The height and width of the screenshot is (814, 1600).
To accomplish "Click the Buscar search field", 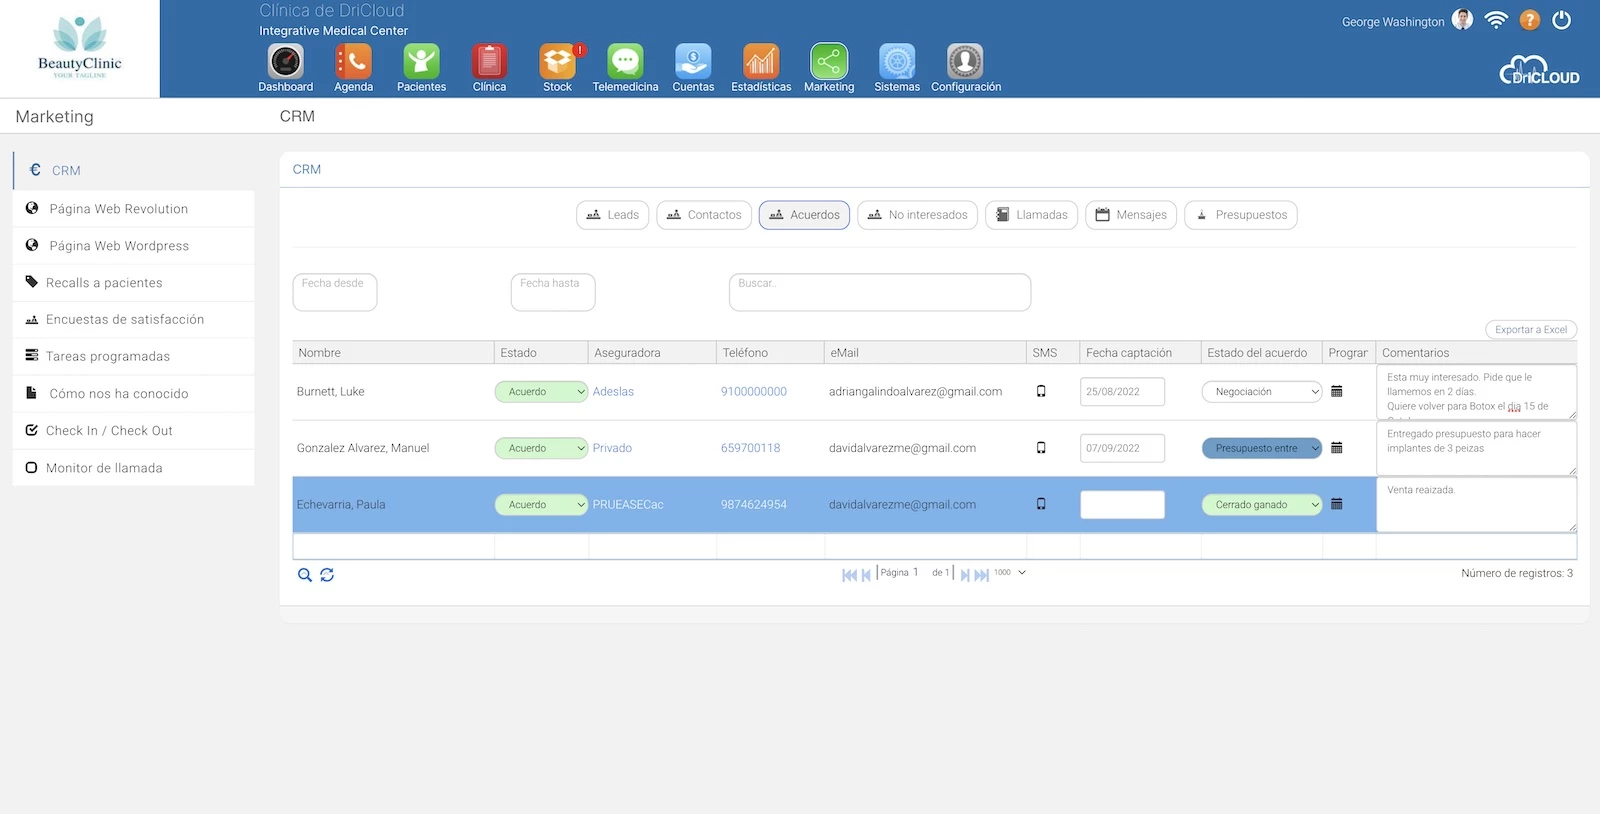I will [880, 292].
